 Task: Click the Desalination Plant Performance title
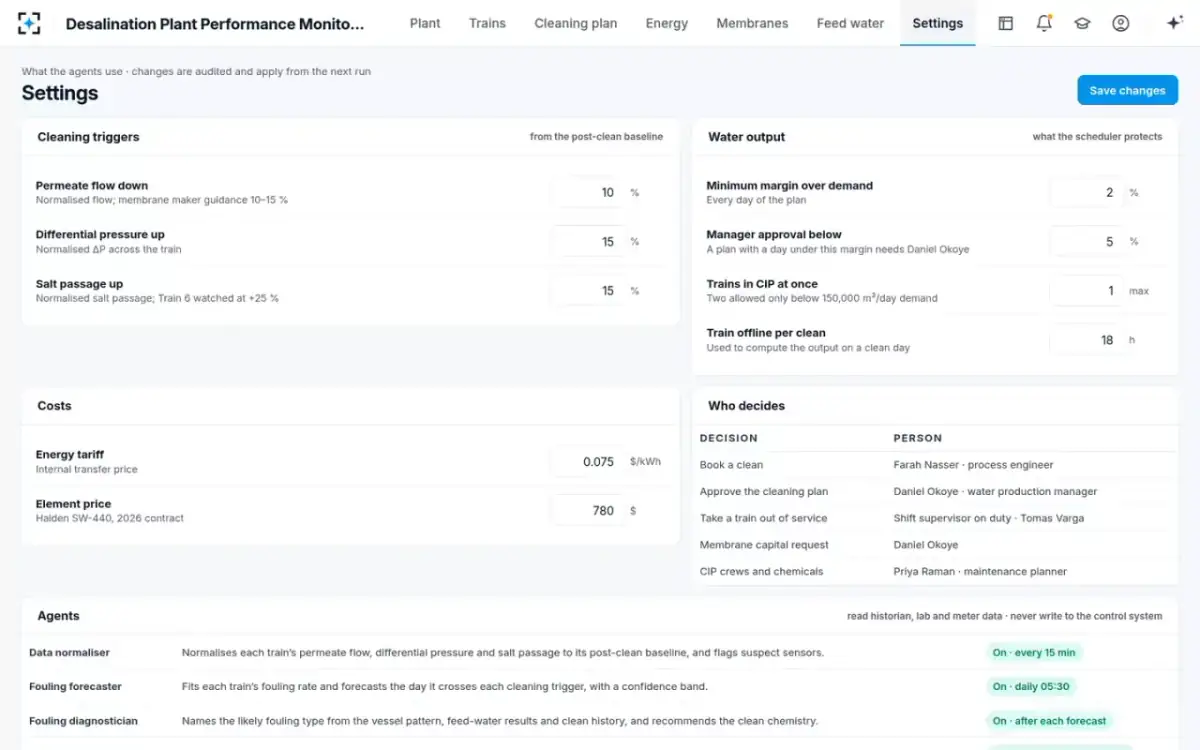click(x=215, y=23)
